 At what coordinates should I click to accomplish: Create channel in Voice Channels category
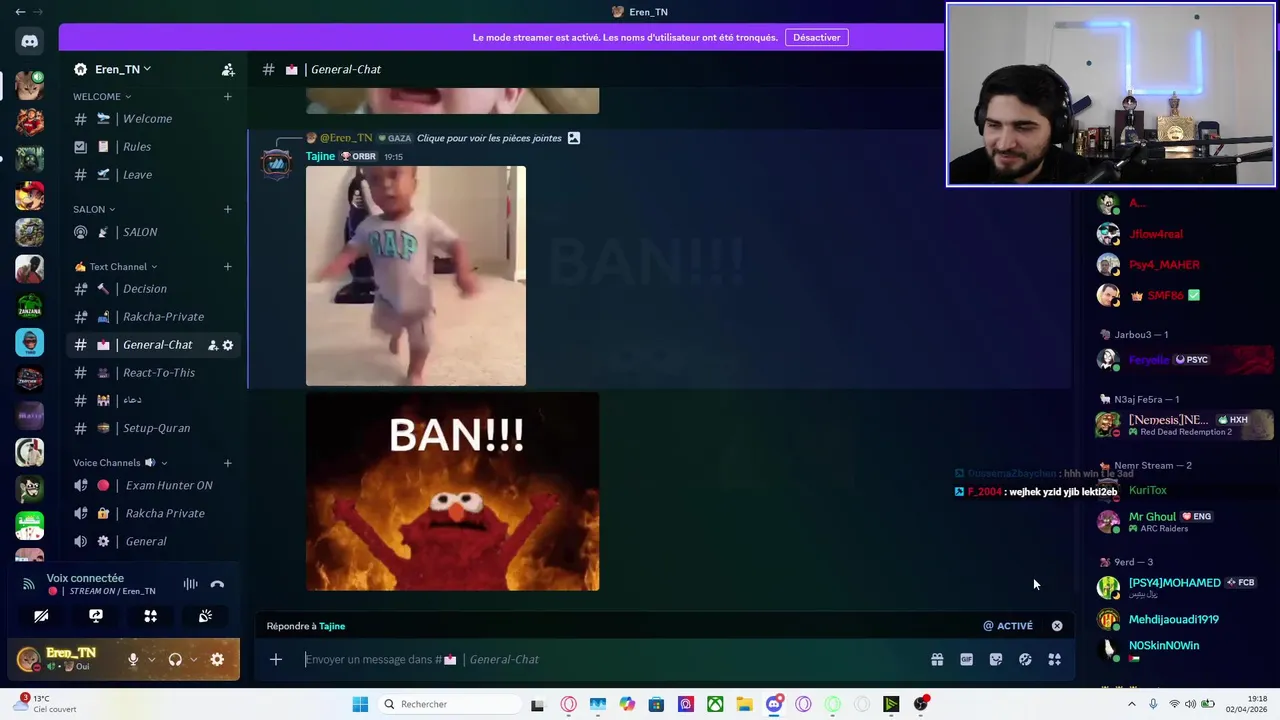point(228,463)
